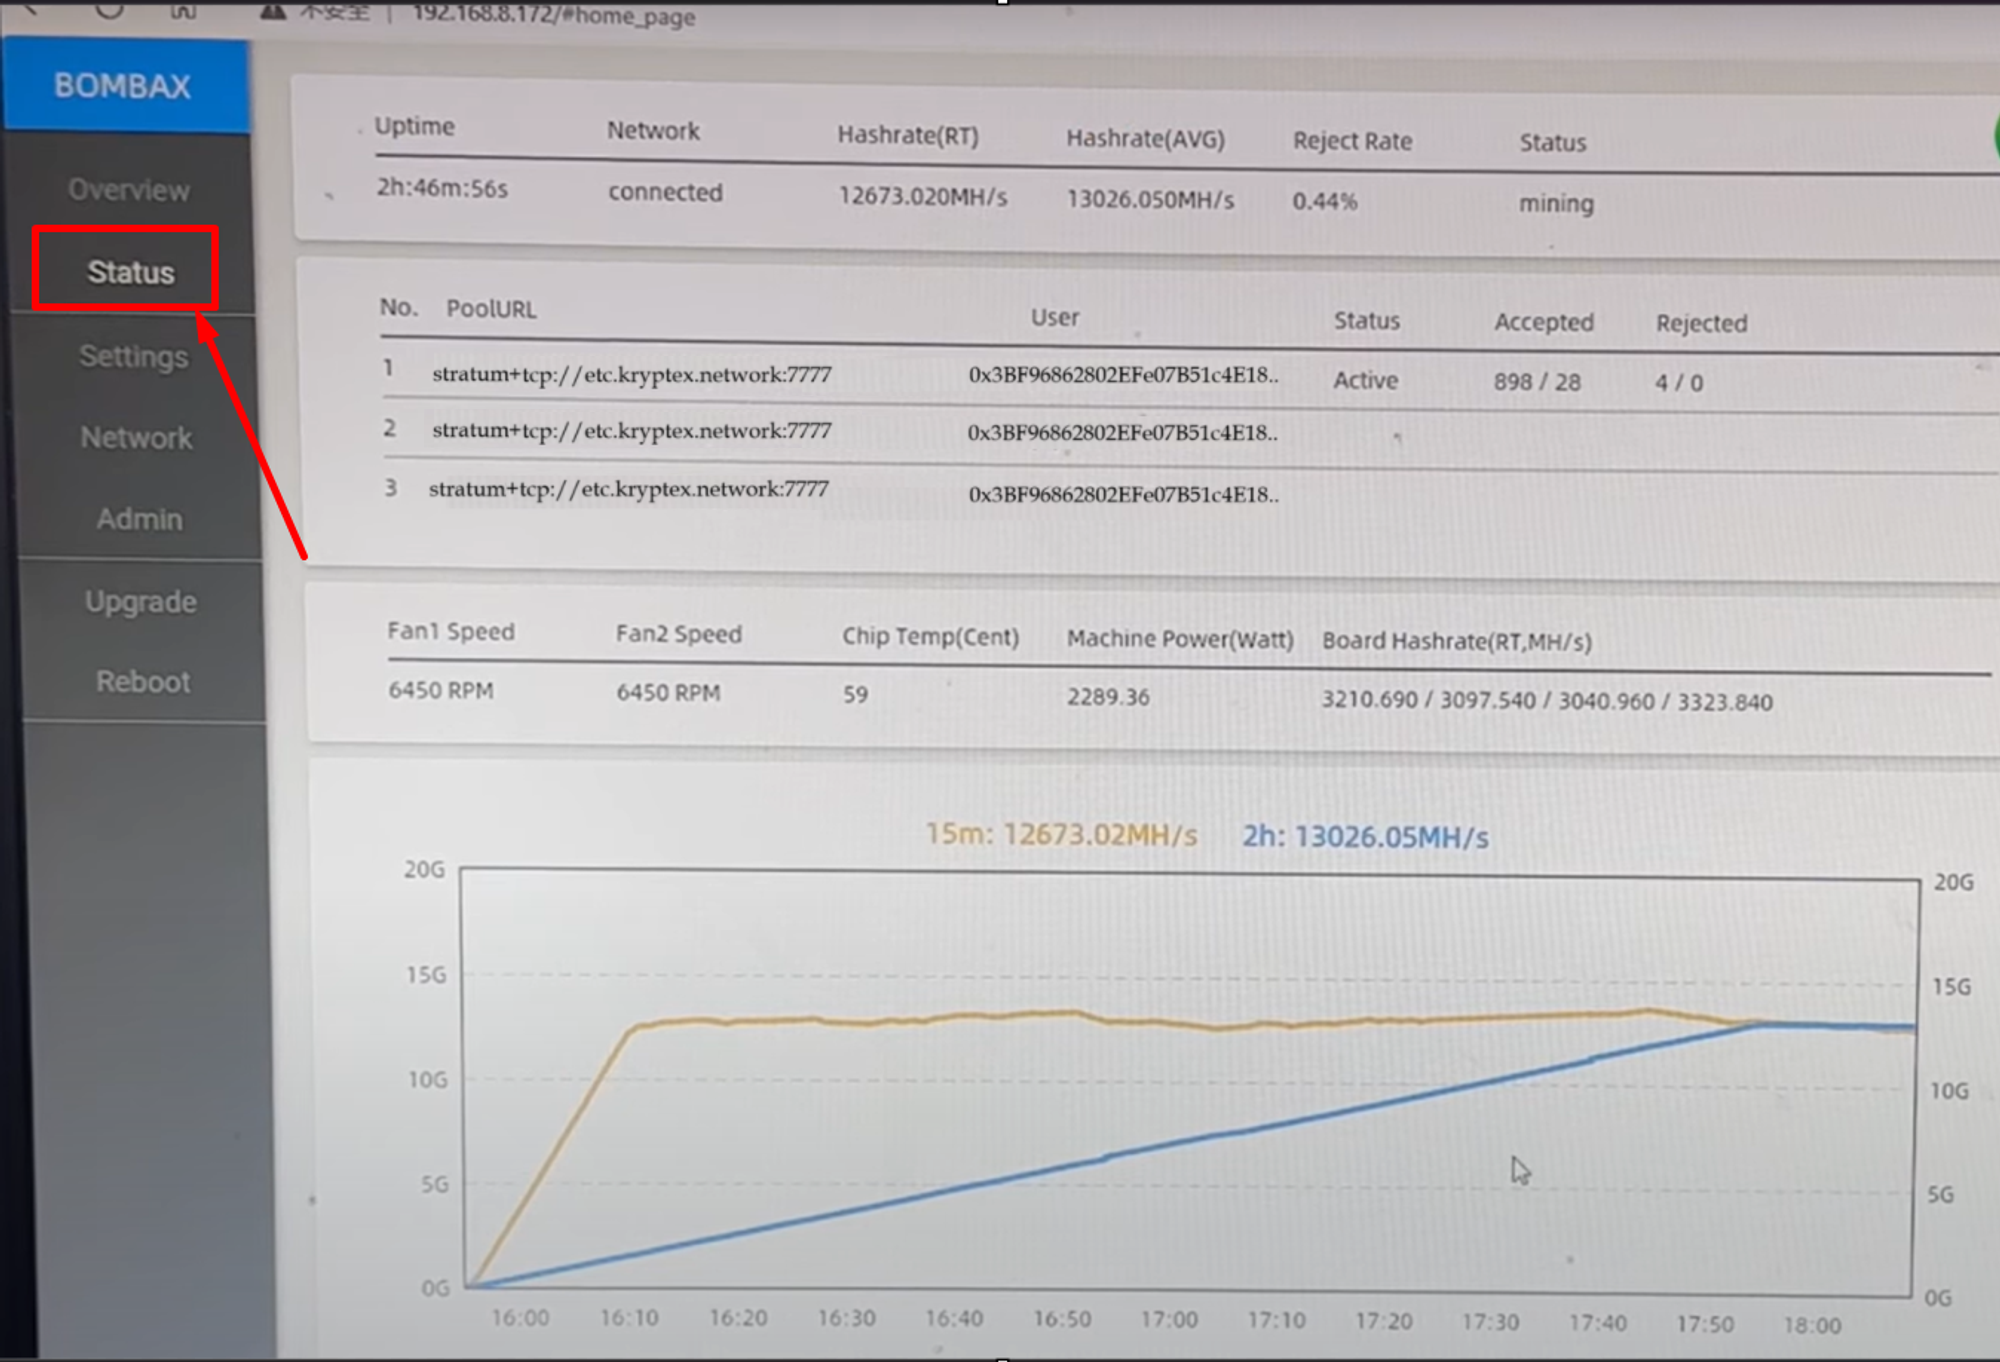2000x1362 pixels.
Task: Click the Hashrate(AVG) column header
Action: pos(1145,139)
